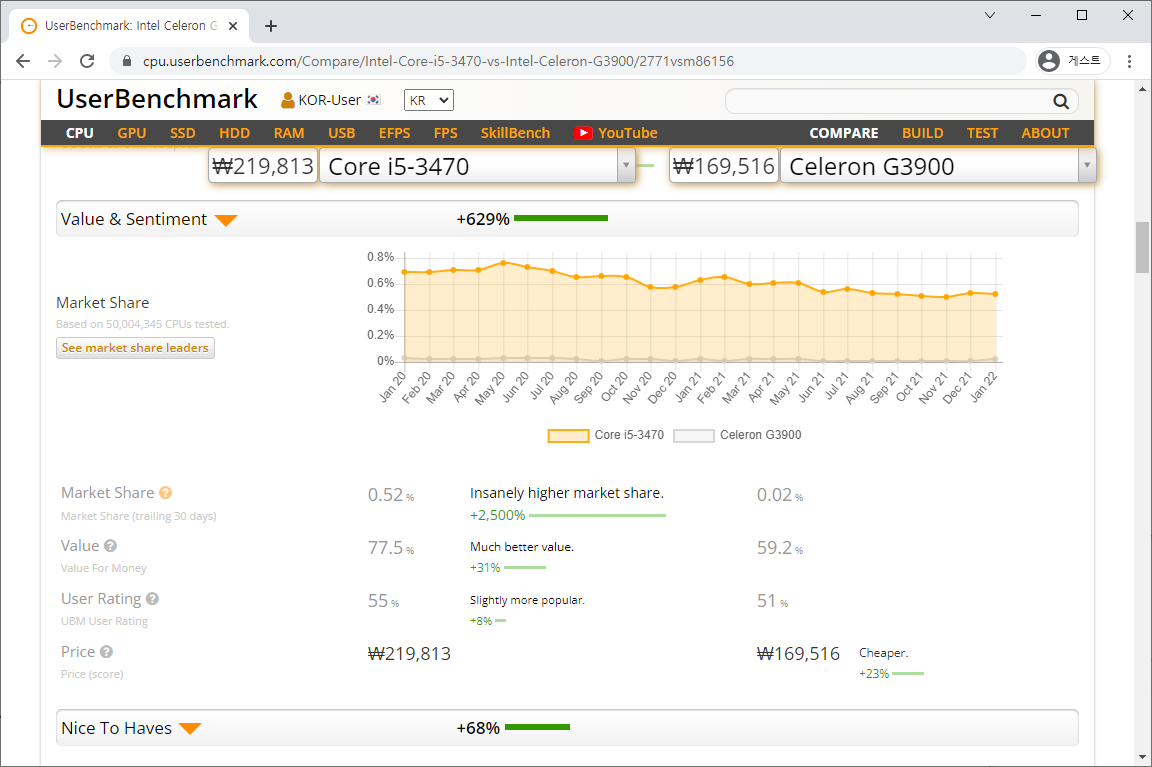Open the TEST page
1152x767 pixels.
click(982, 133)
